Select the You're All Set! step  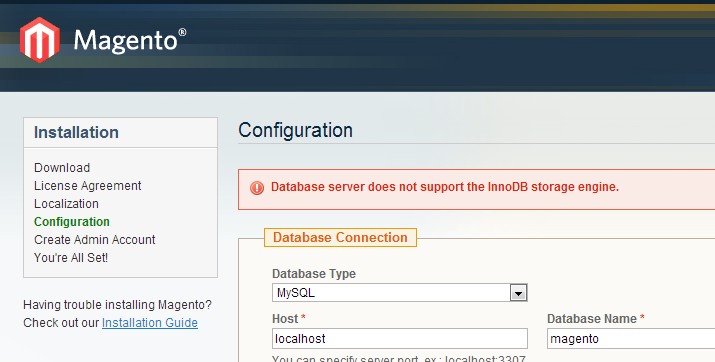71,258
